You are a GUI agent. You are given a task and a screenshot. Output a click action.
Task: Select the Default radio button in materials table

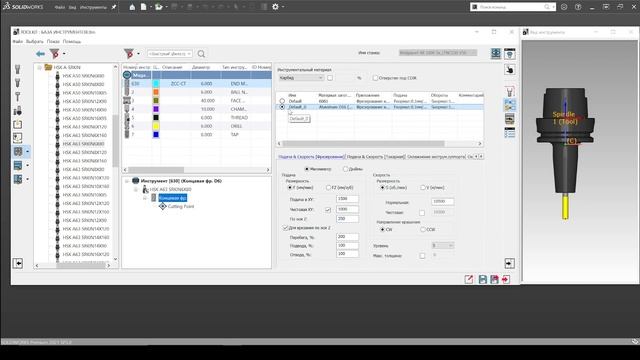click(x=282, y=101)
